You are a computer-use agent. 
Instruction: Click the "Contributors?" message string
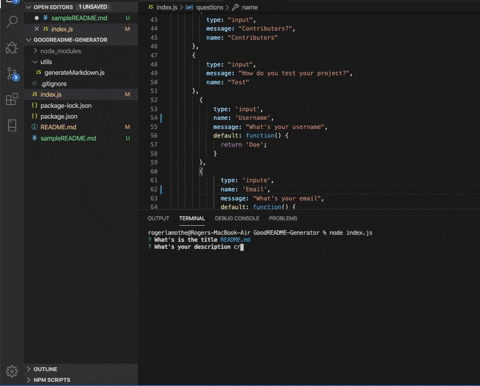click(266, 29)
